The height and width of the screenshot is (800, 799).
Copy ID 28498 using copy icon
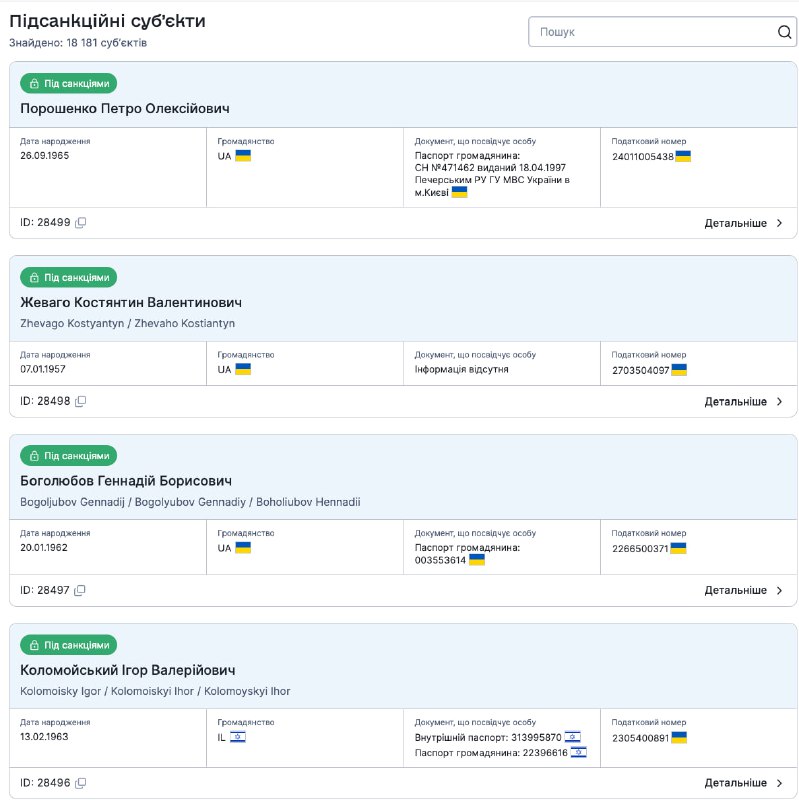tap(81, 402)
